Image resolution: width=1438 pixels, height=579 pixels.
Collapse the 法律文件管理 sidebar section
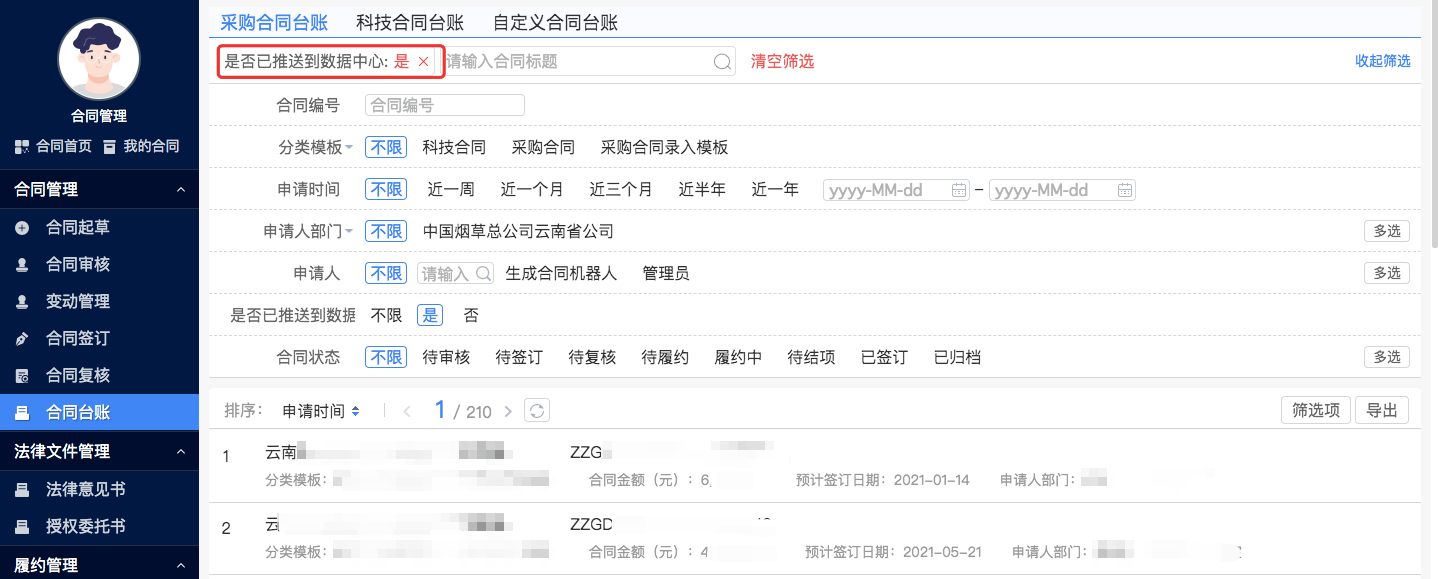click(180, 452)
